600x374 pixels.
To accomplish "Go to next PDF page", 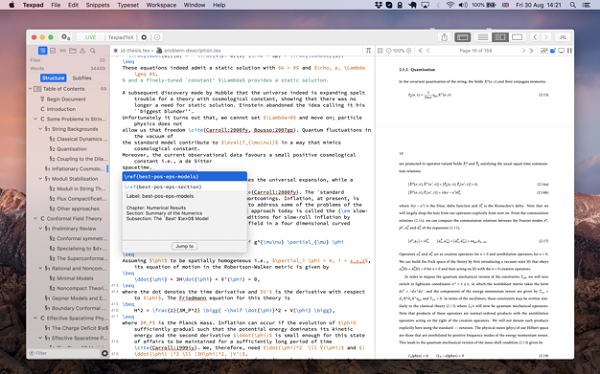I will [523, 51].
